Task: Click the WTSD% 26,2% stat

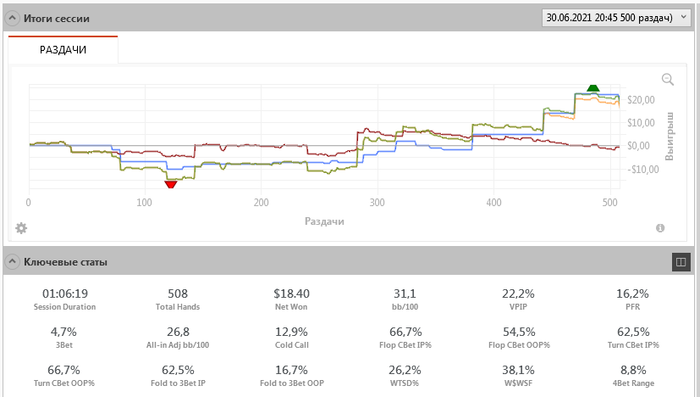Action: coord(405,376)
